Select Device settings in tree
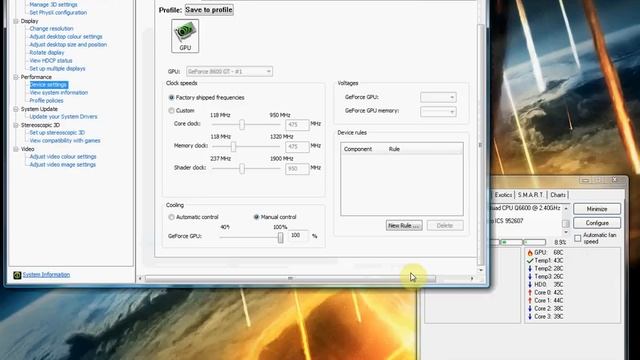 tap(49, 85)
